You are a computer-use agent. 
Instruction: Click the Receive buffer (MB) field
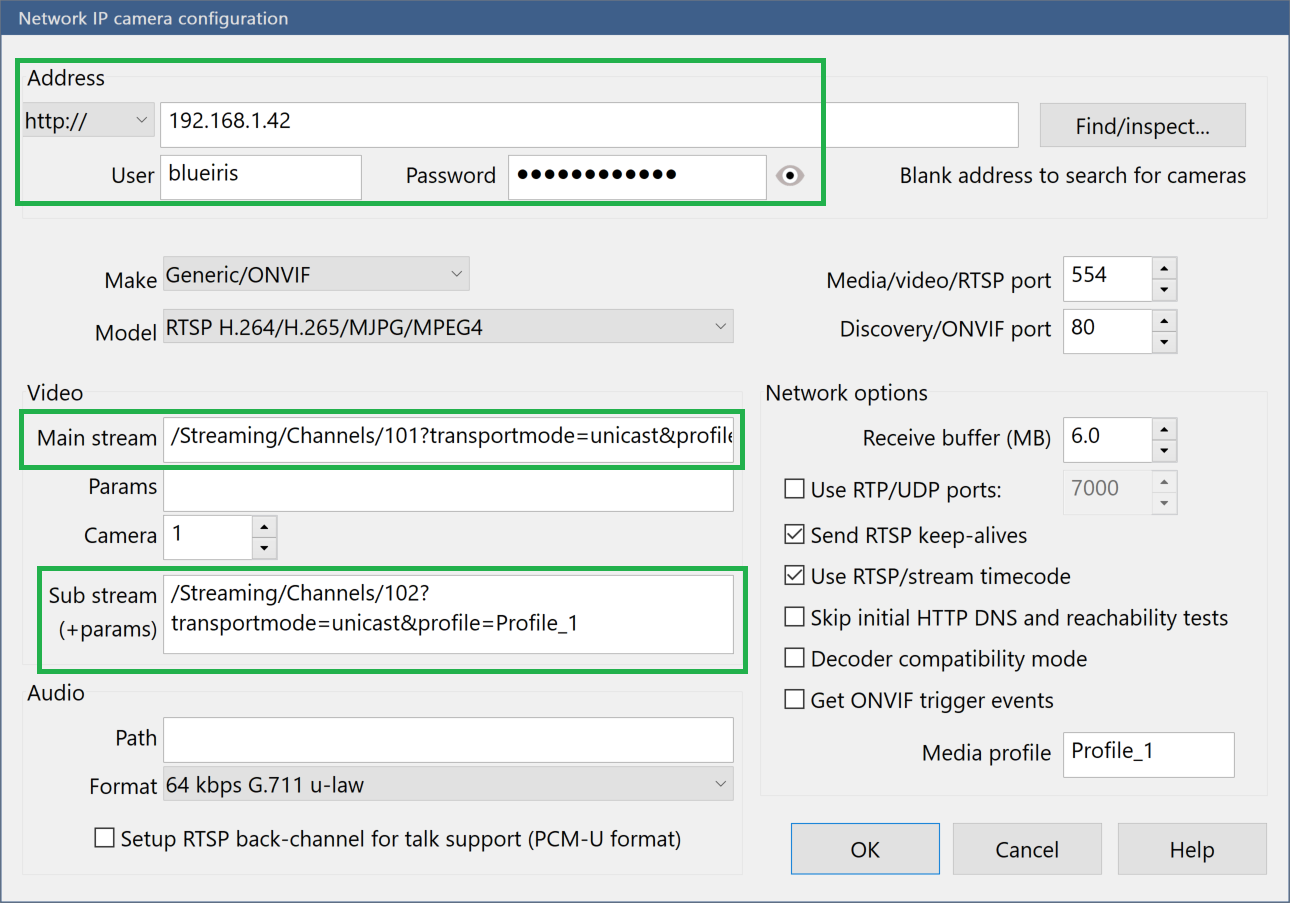[1108, 439]
